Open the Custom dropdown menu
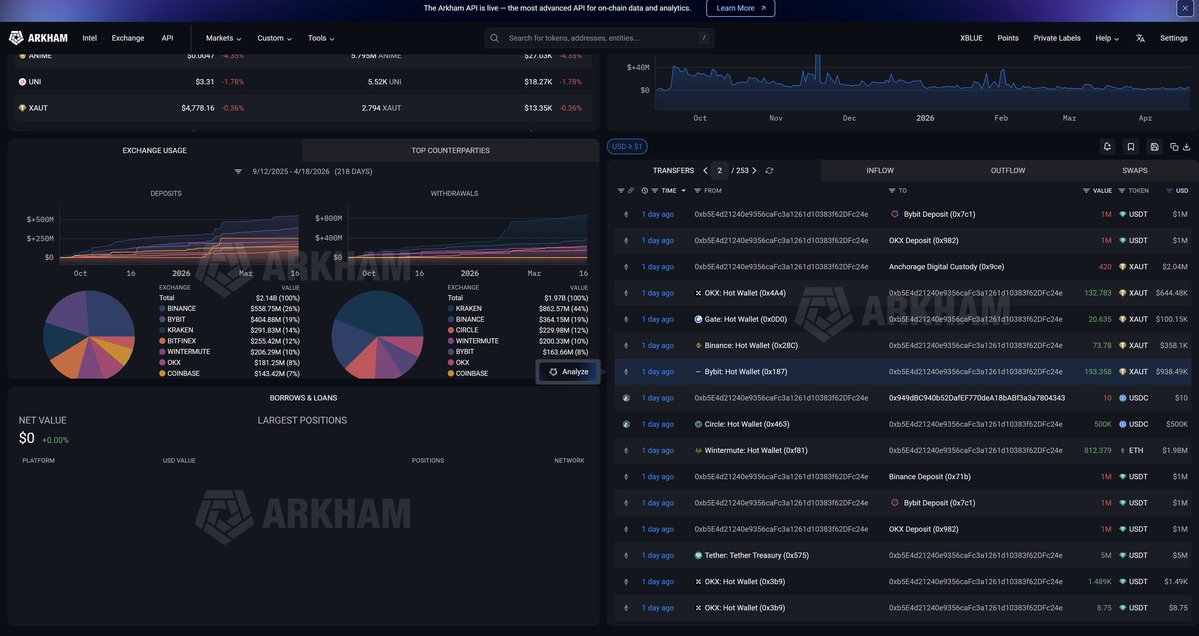Image resolution: width=1199 pixels, height=636 pixels. point(275,38)
